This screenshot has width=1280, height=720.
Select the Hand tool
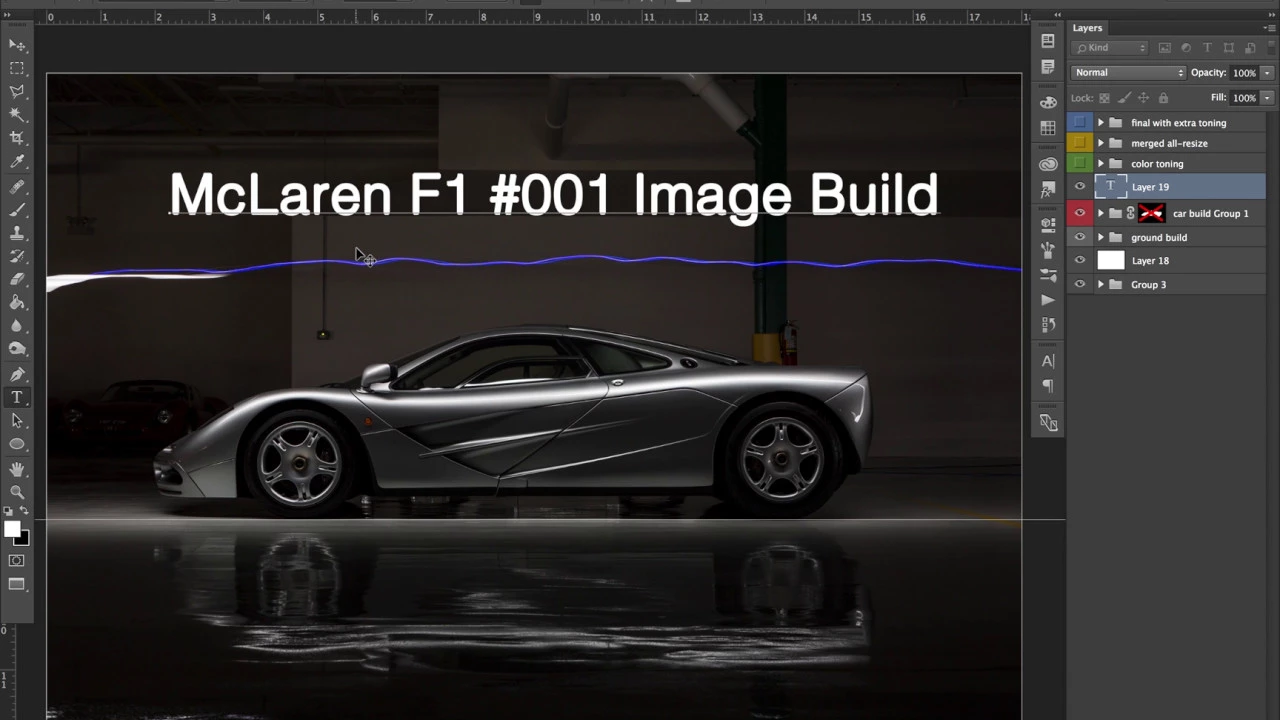click(x=17, y=469)
